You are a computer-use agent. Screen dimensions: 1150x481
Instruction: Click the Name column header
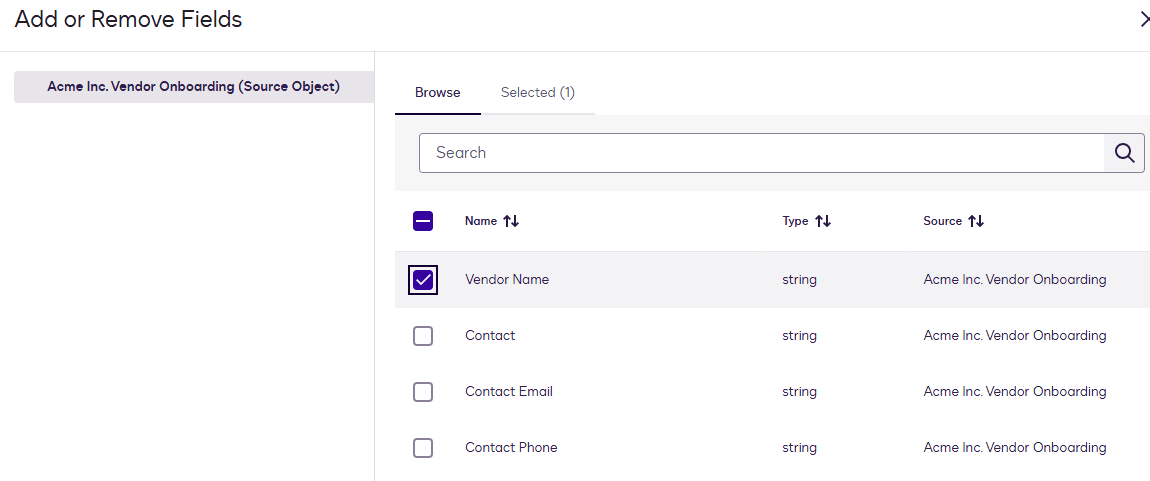[x=481, y=221]
